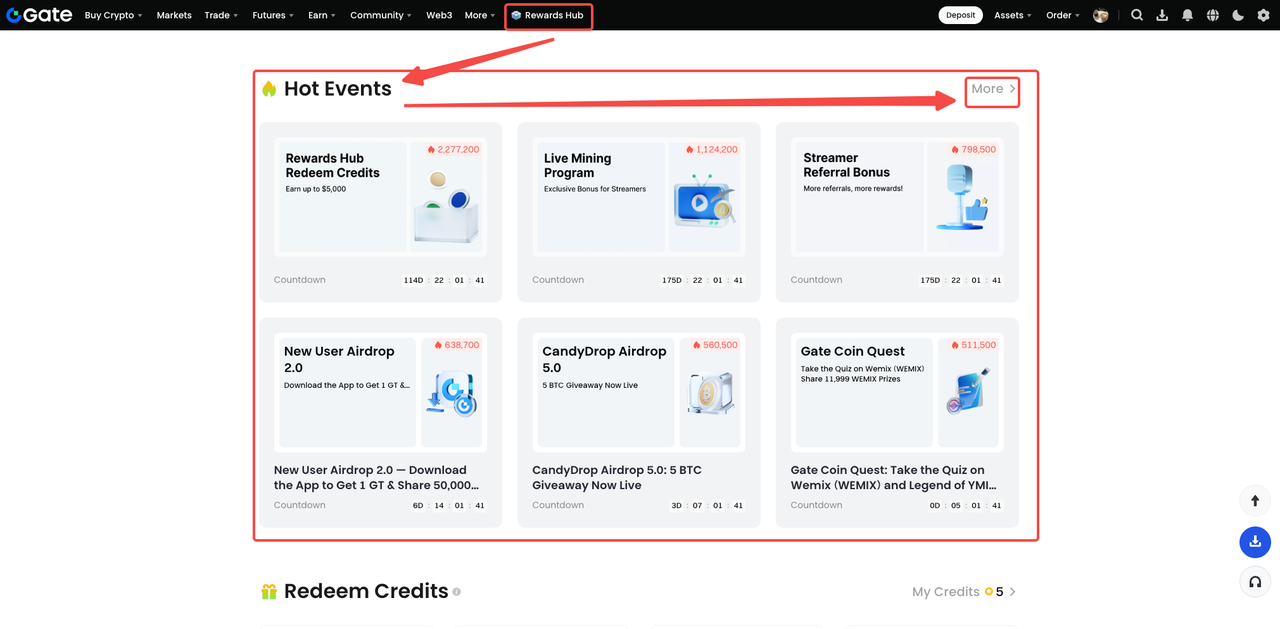The width and height of the screenshot is (1280, 629).
Task: Click the Deposit button
Action: (960, 15)
